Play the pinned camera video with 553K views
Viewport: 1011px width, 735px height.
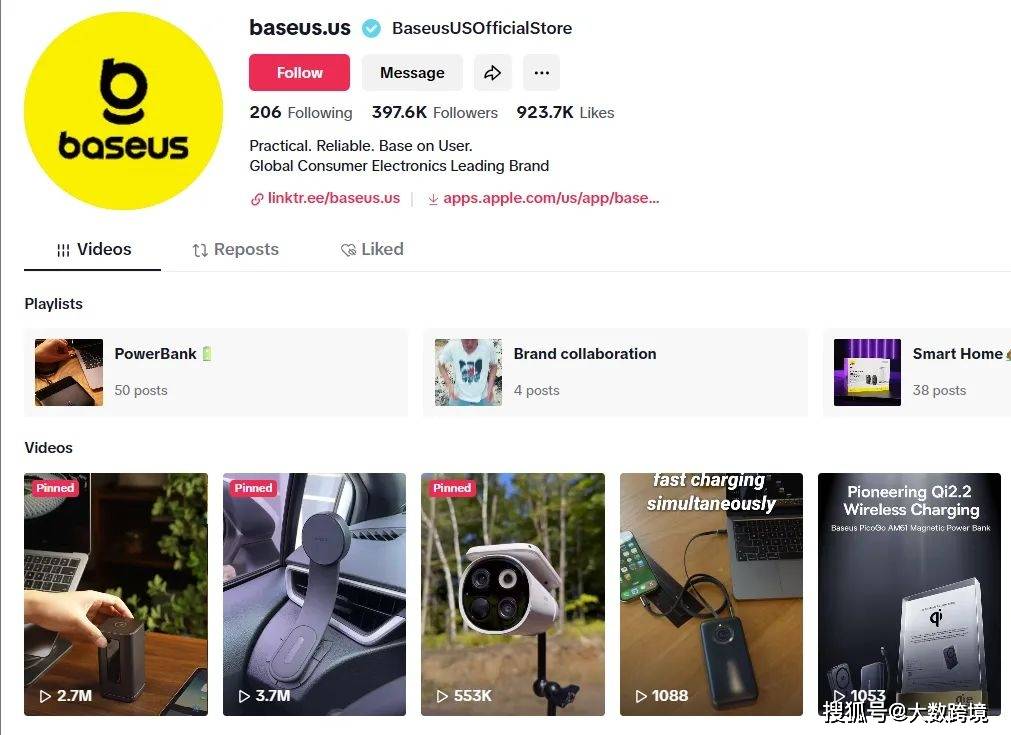(513, 594)
